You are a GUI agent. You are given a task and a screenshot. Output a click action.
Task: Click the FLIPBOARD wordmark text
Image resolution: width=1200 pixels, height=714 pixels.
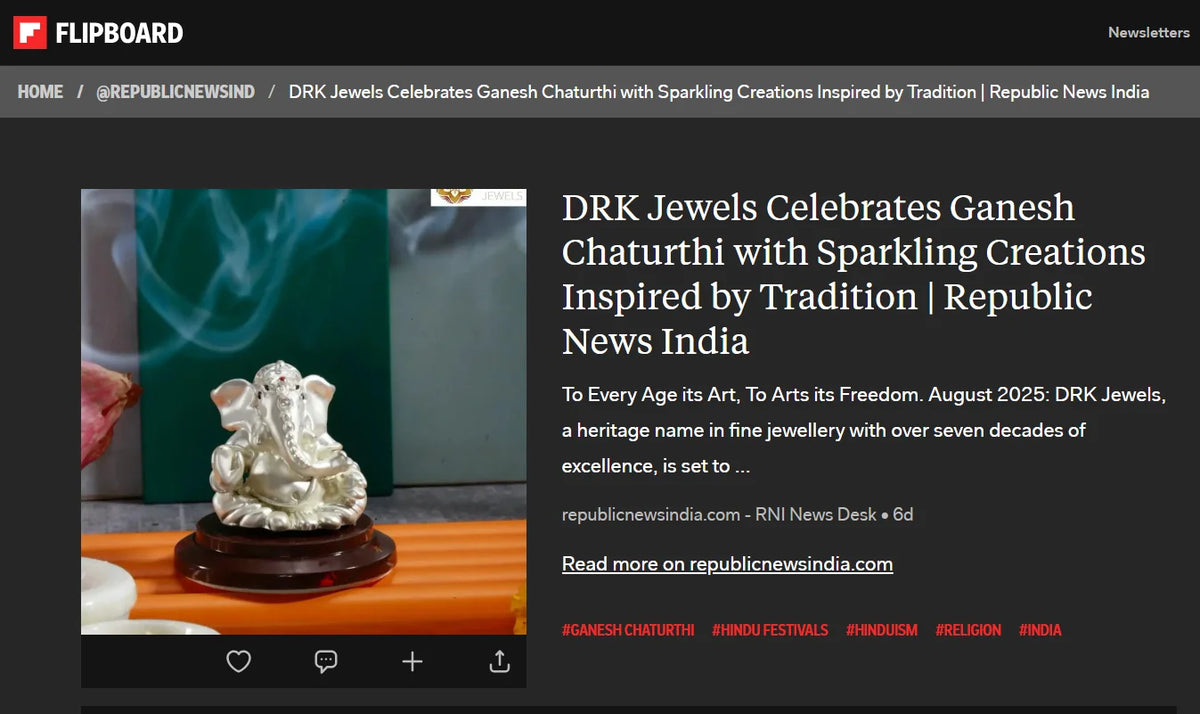pyautogui.click(x=119, y=33)
